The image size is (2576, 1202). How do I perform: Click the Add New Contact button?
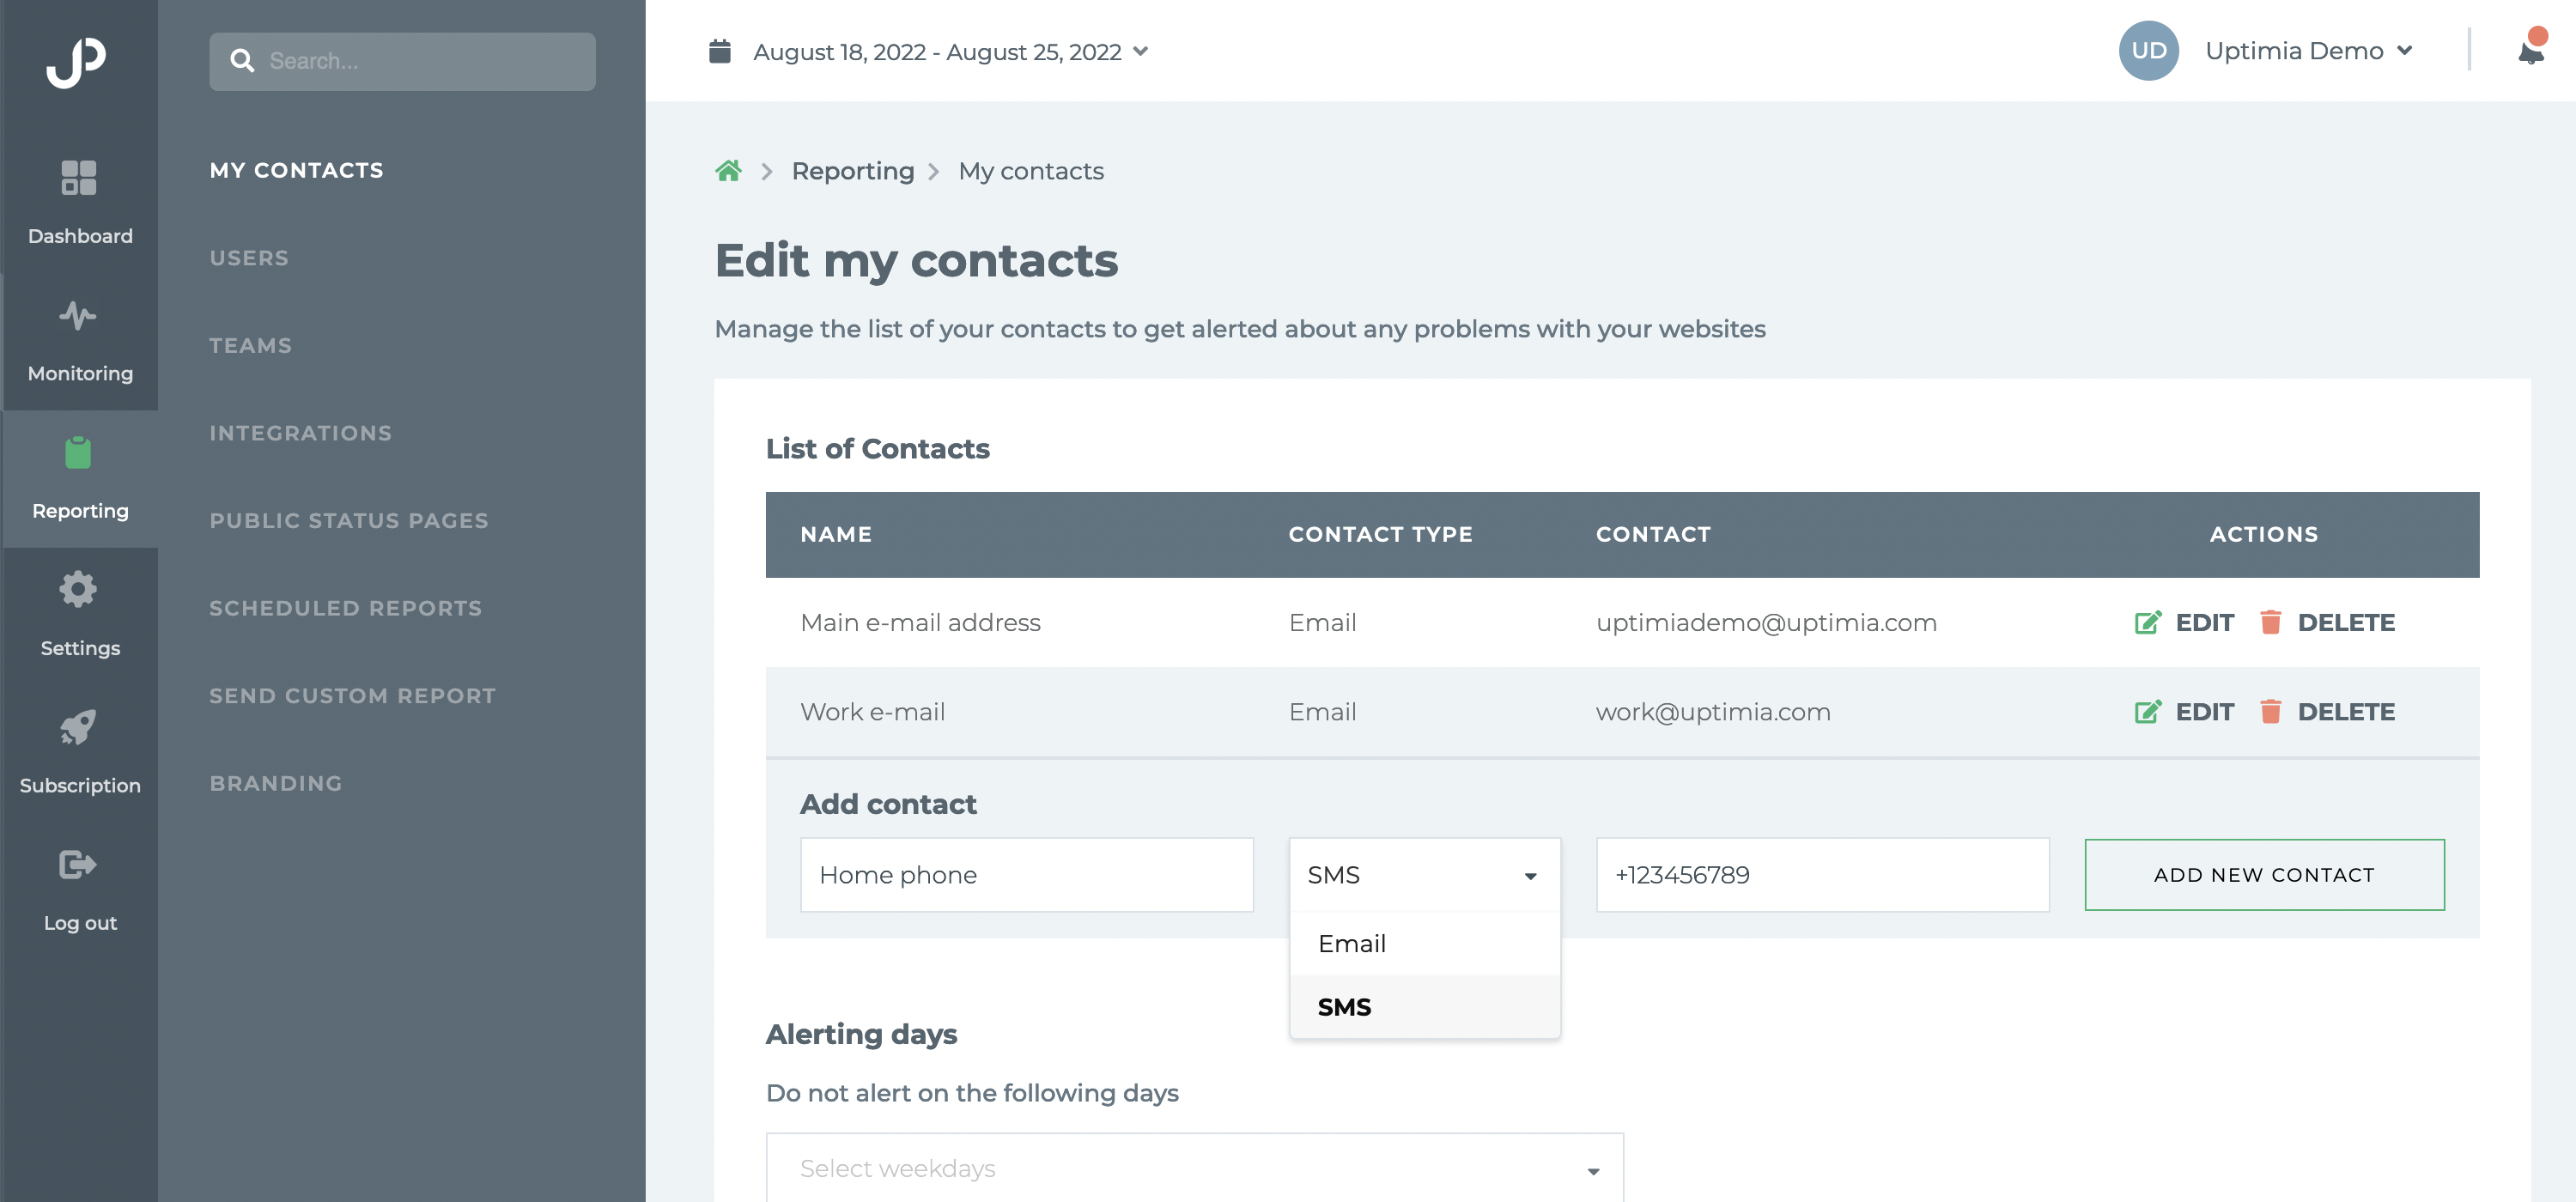coord(2264,875)
